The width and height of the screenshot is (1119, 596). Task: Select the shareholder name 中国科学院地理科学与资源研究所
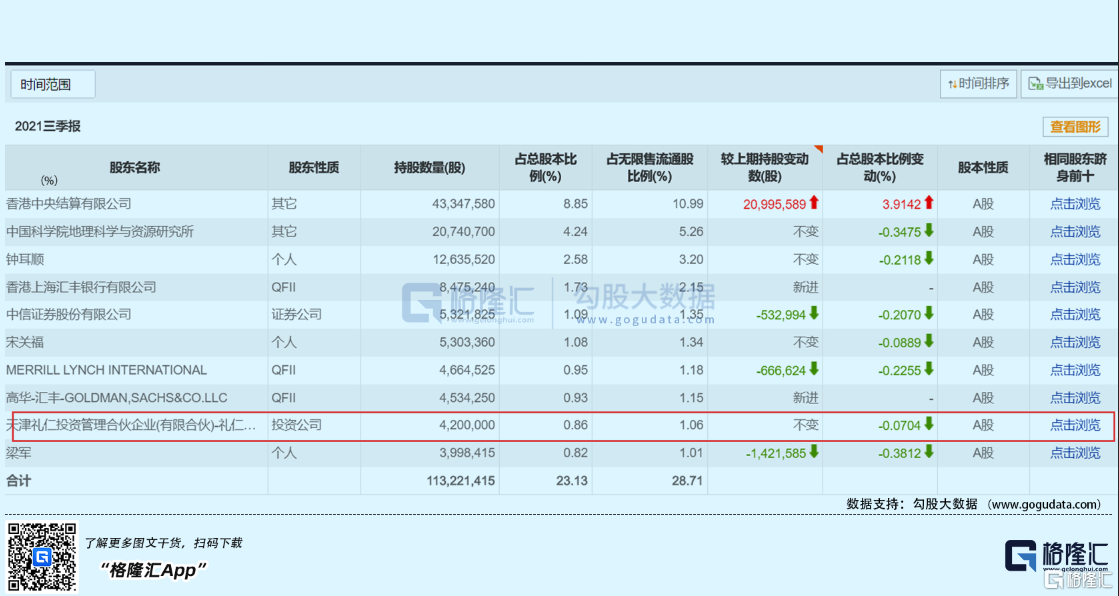(x=100, y=232)
